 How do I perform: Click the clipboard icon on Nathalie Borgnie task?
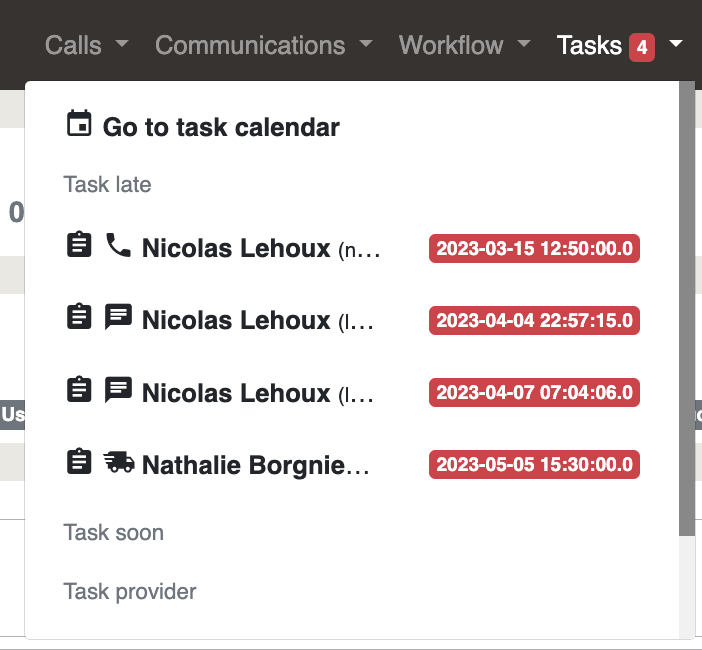click(x=79, y=461)
